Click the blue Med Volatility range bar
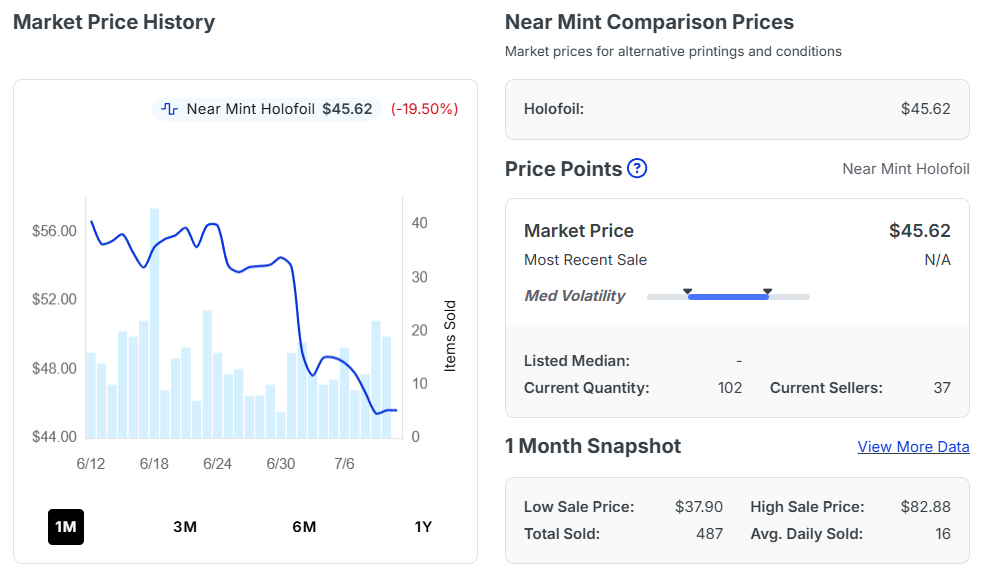 (728, 297)
